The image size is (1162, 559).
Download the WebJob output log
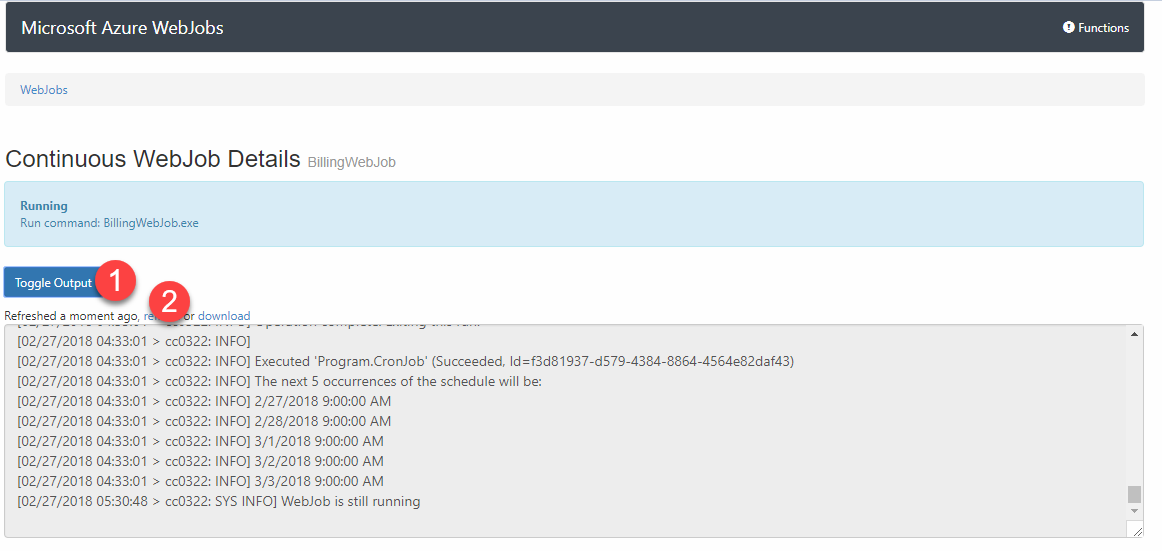click(224, 316)
